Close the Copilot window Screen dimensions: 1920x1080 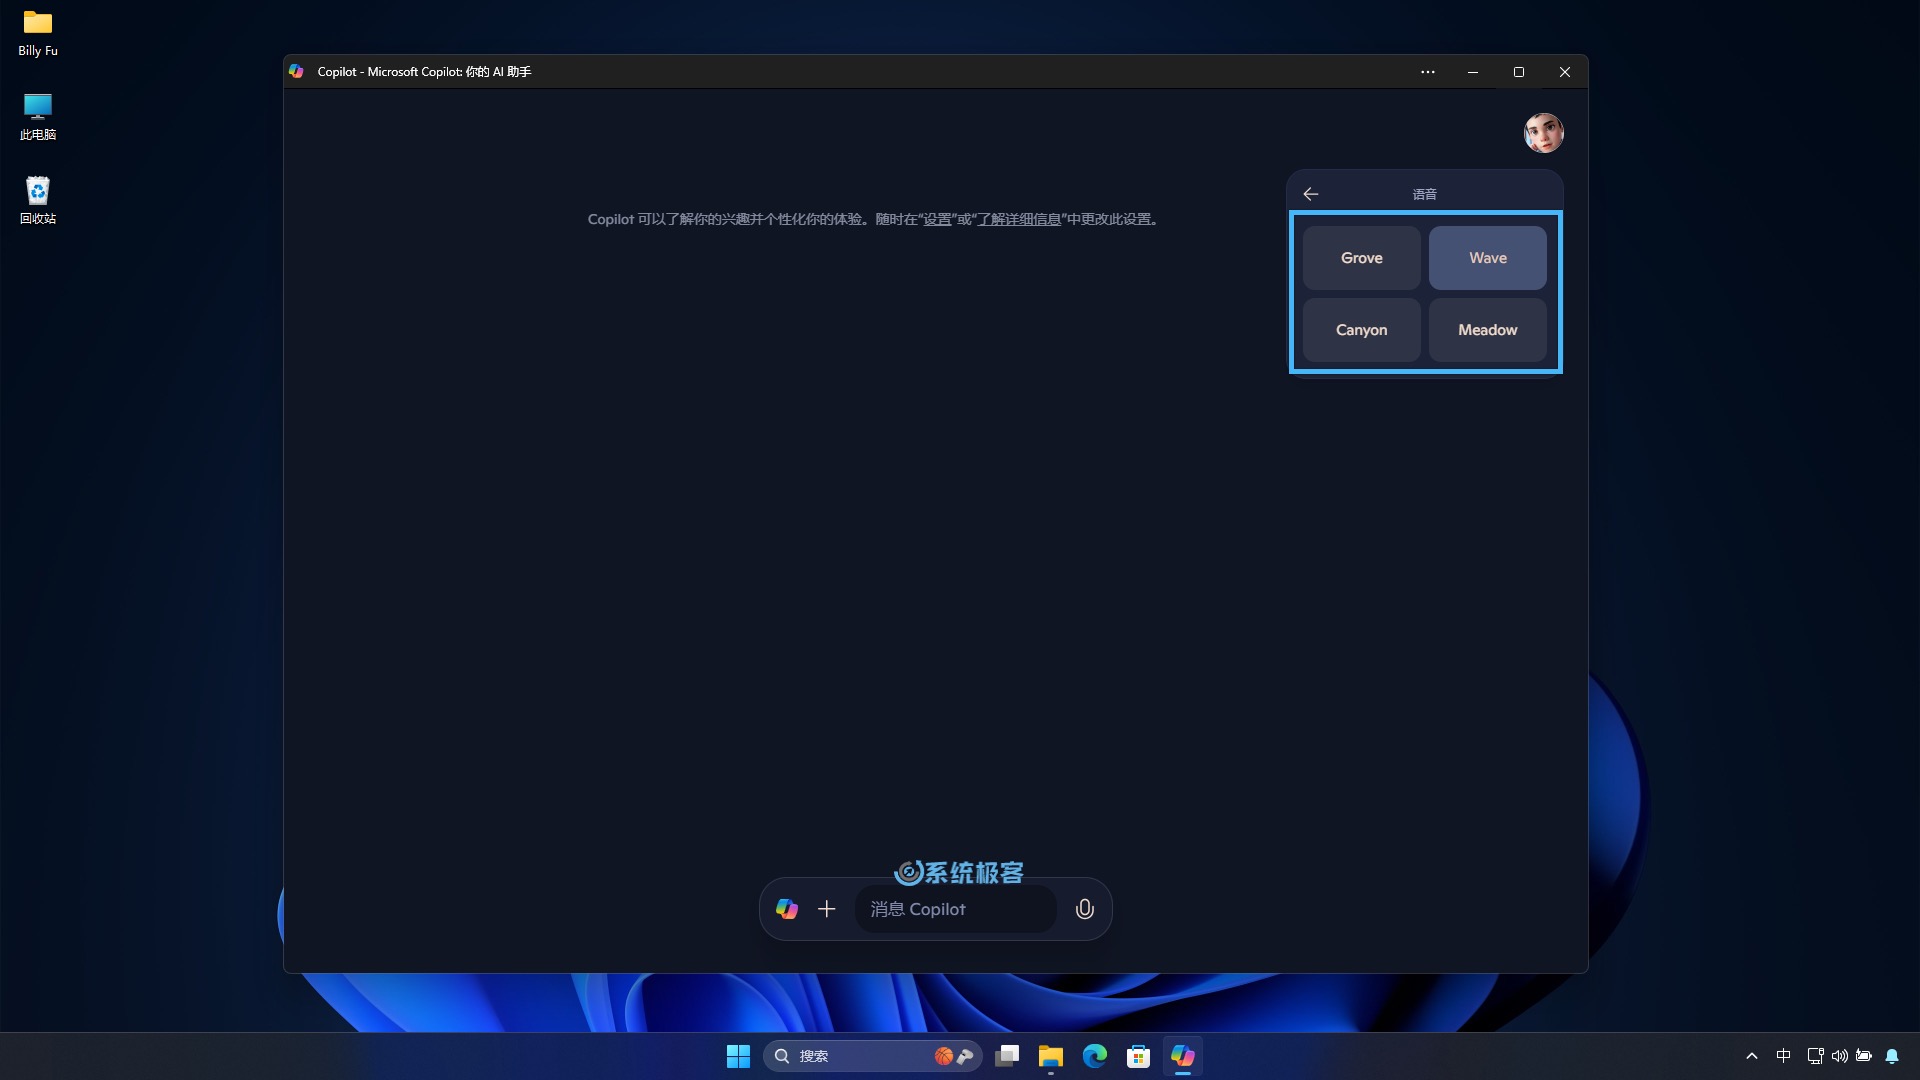(1565, 72)
